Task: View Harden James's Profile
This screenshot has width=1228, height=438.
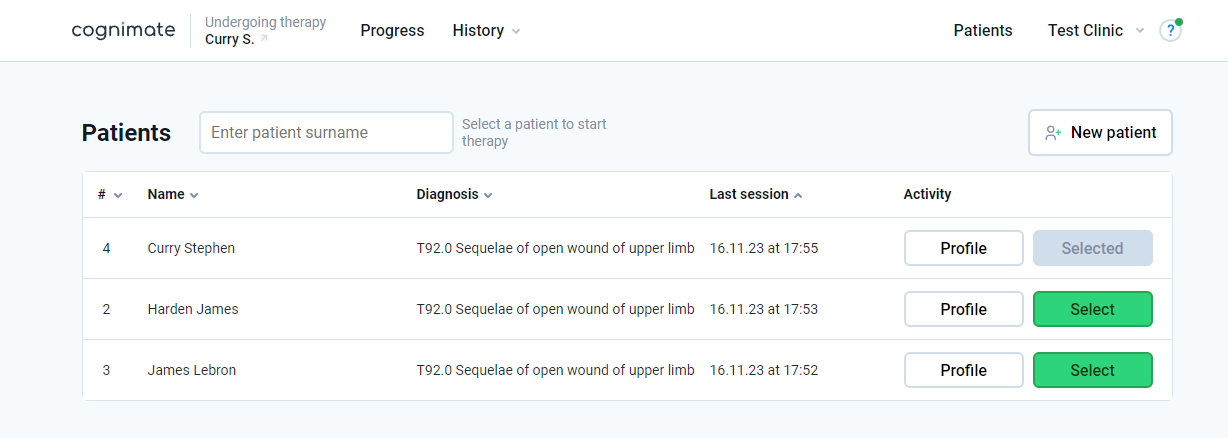Action: click(x=963, y=309)
